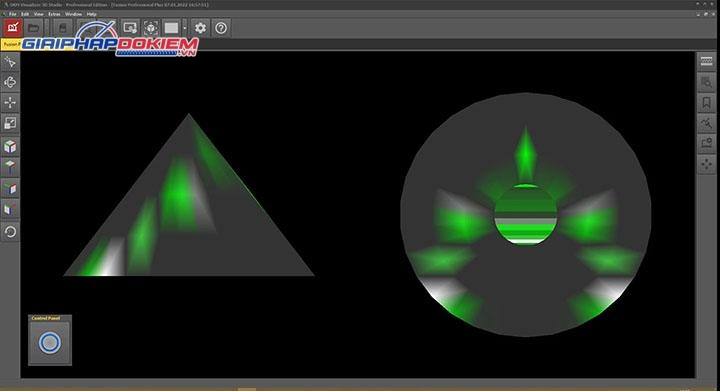Click the magnifier inspect icon in right sidebar
This screenshot has height=391, width=720.
[x=707, y=82]
